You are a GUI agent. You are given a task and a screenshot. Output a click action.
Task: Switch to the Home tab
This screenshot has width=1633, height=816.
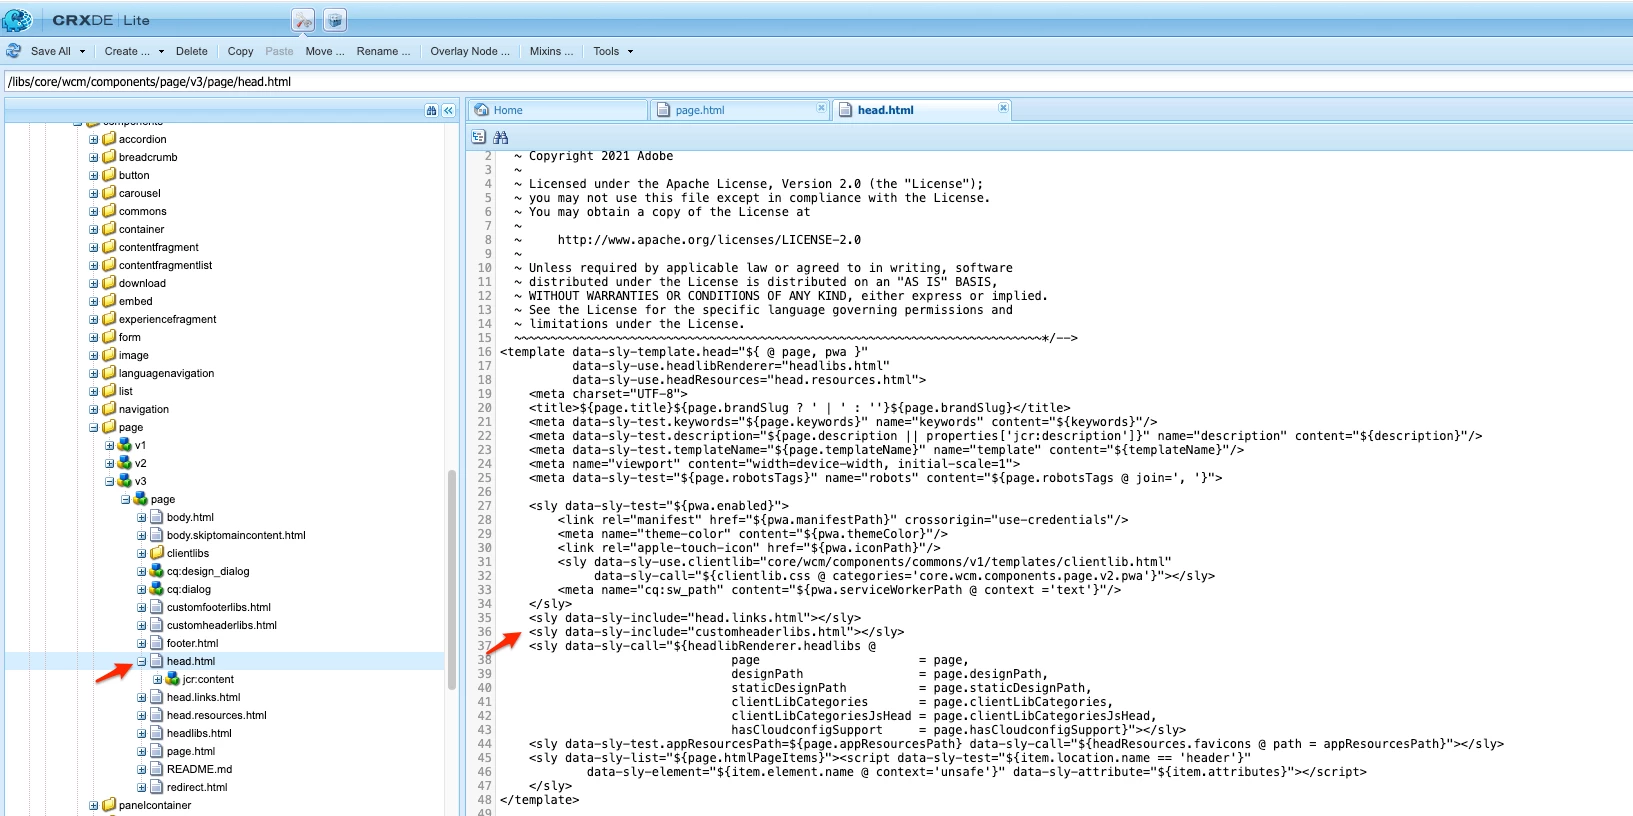[558, 110]
